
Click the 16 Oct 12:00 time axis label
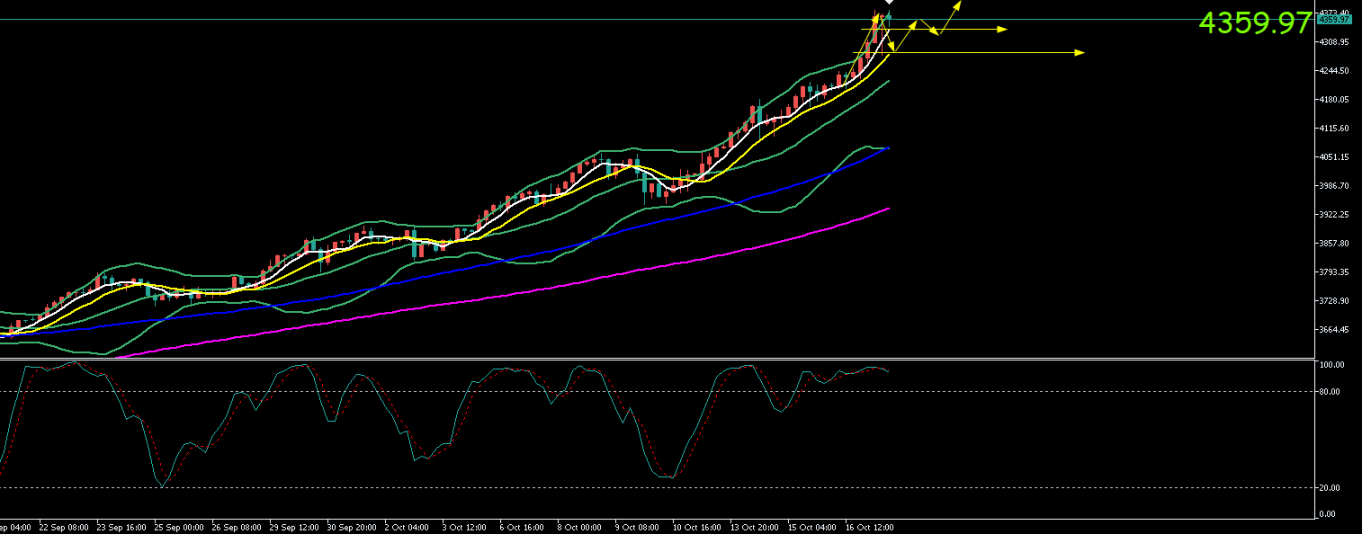point(869,527)
